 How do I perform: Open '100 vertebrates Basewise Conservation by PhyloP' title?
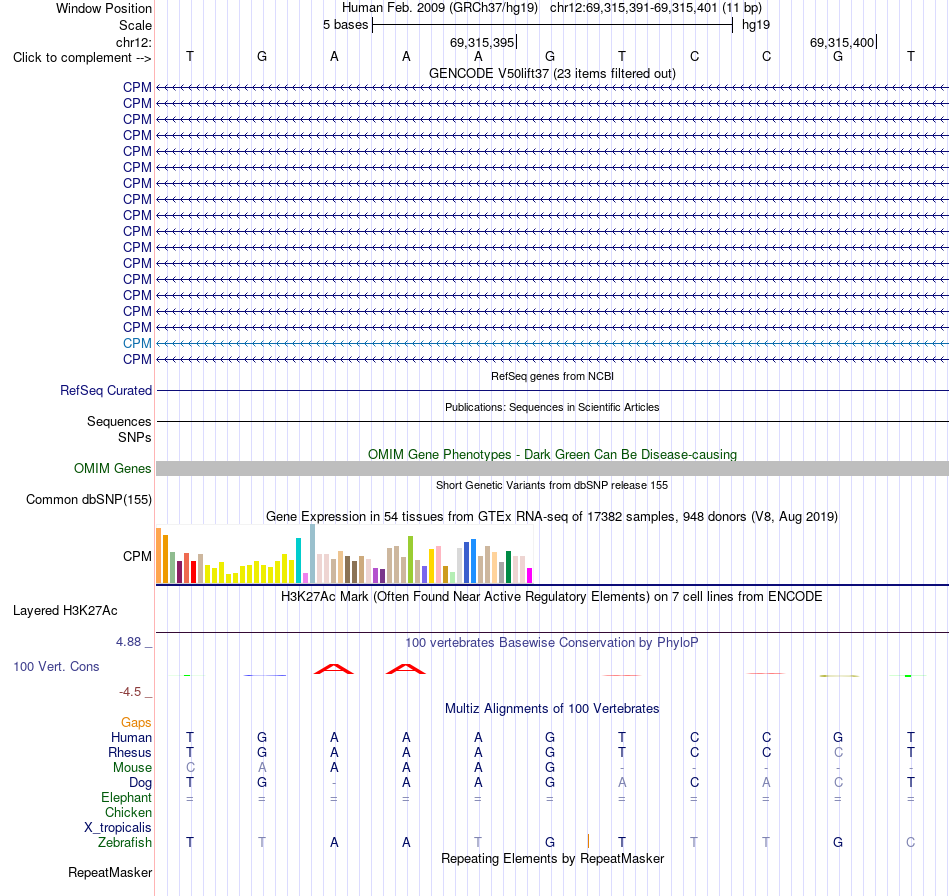pyautogui.click(x=552, y=643)
